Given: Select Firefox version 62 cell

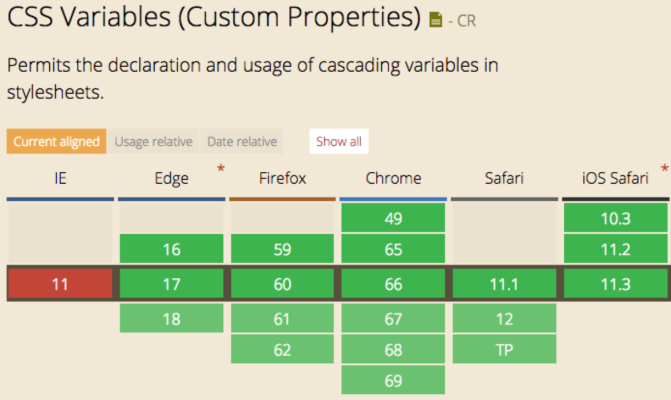Looking at the screenshot, I should click(282, 350).
